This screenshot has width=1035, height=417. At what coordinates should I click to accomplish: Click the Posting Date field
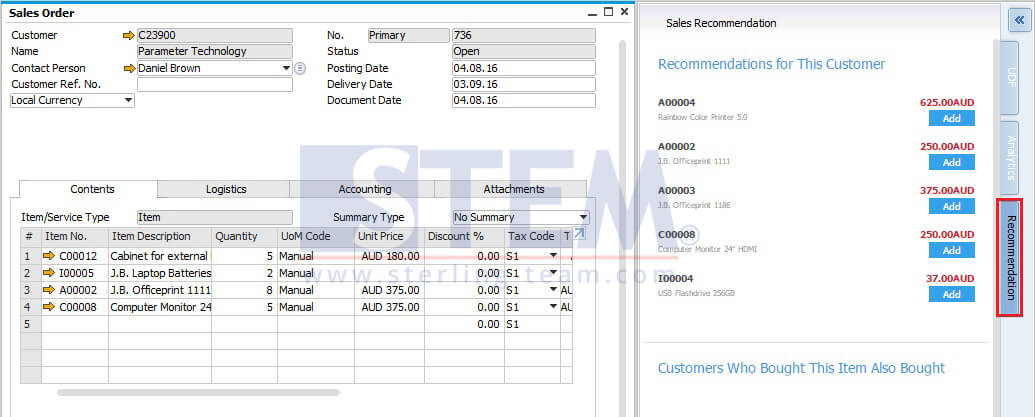click(x=523, y=68)
